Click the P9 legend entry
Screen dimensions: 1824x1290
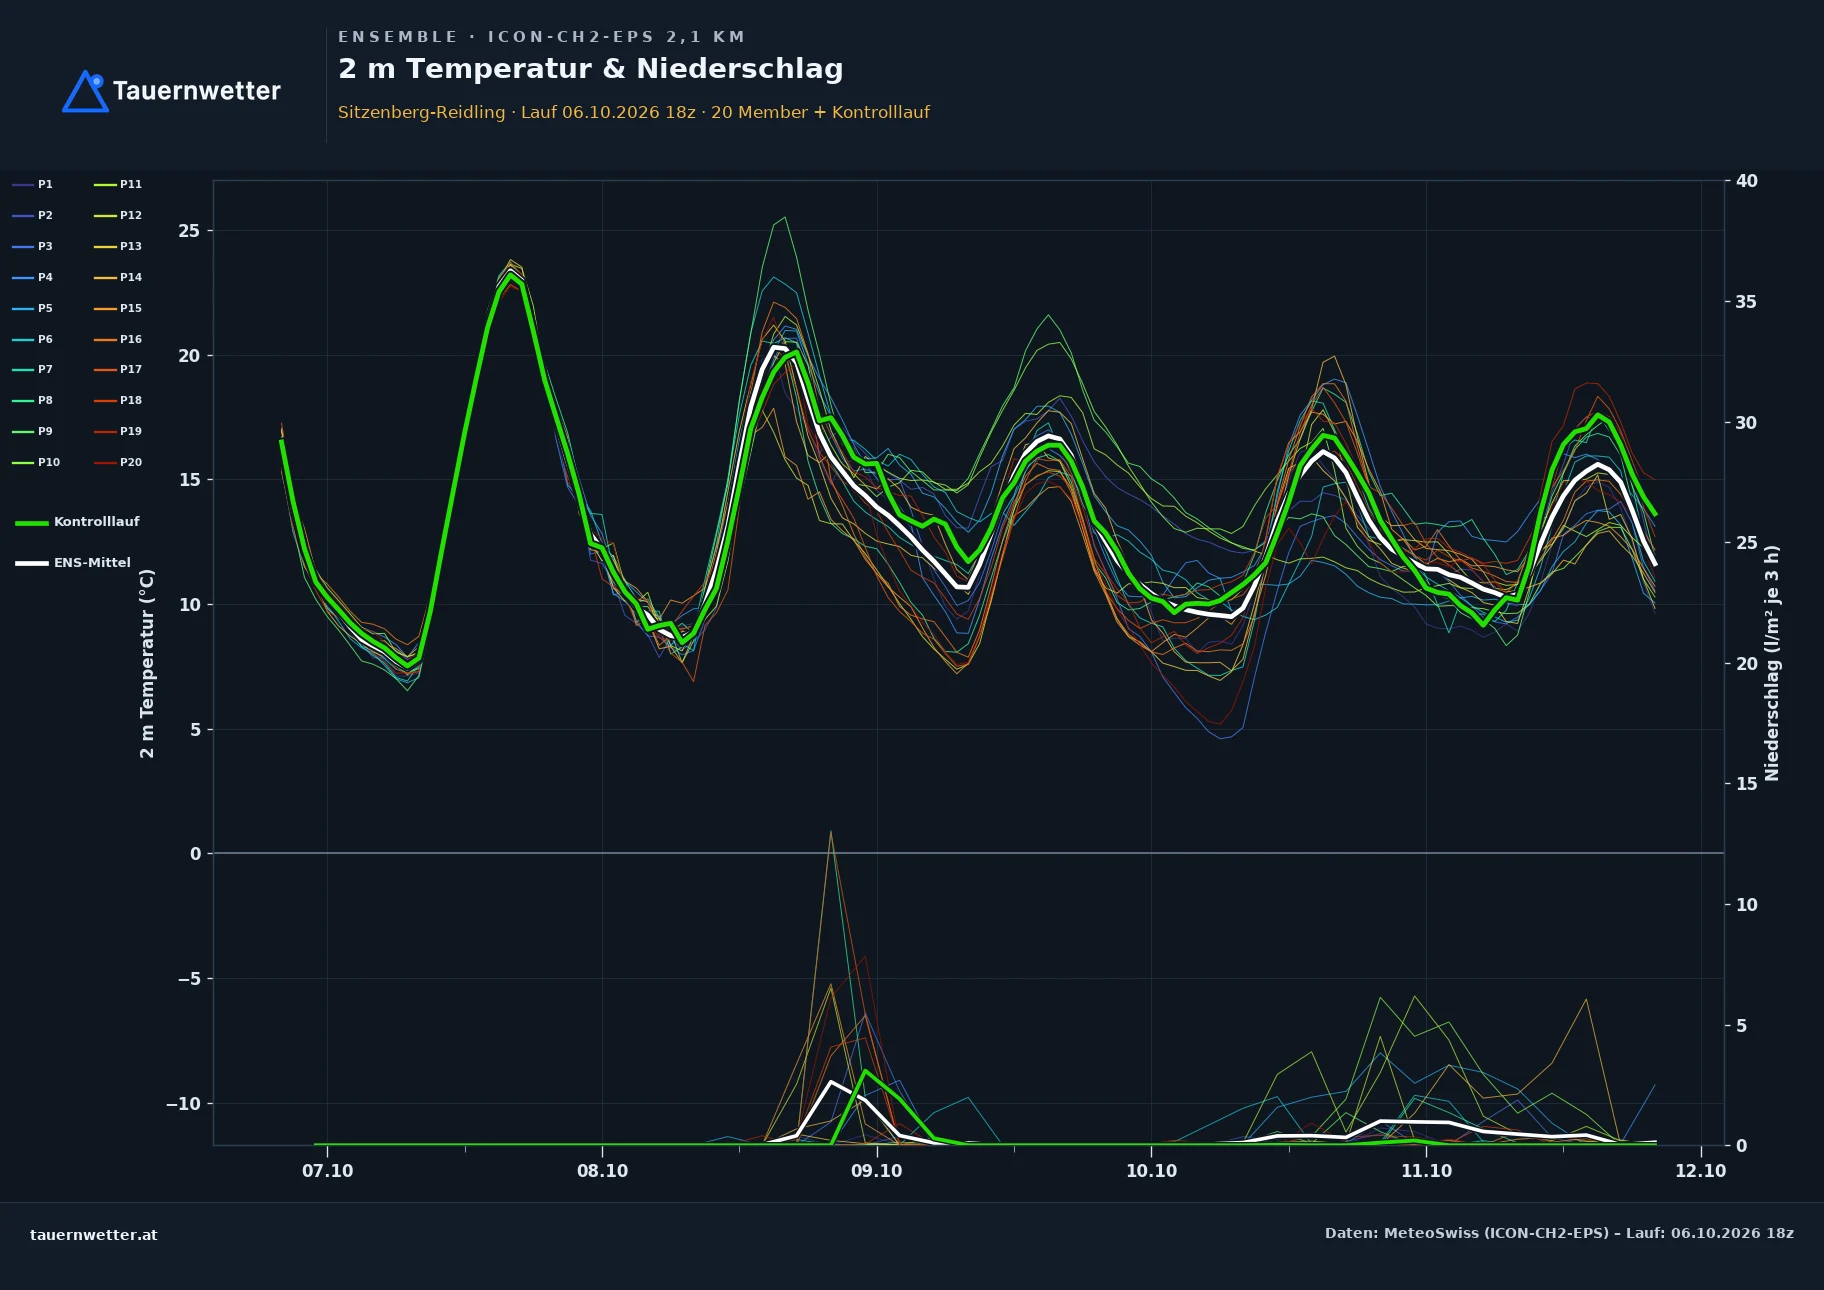tap(32, 431)
